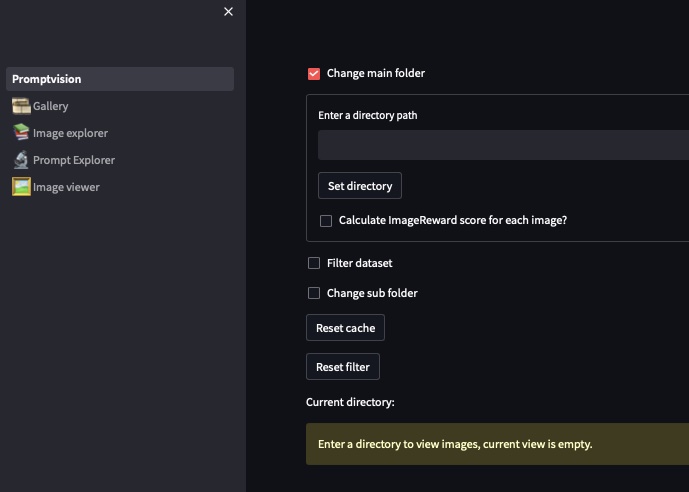Click the Reset cache button
Image resolution: width=689 pixels, height=492 pixels.
(345, 328)
